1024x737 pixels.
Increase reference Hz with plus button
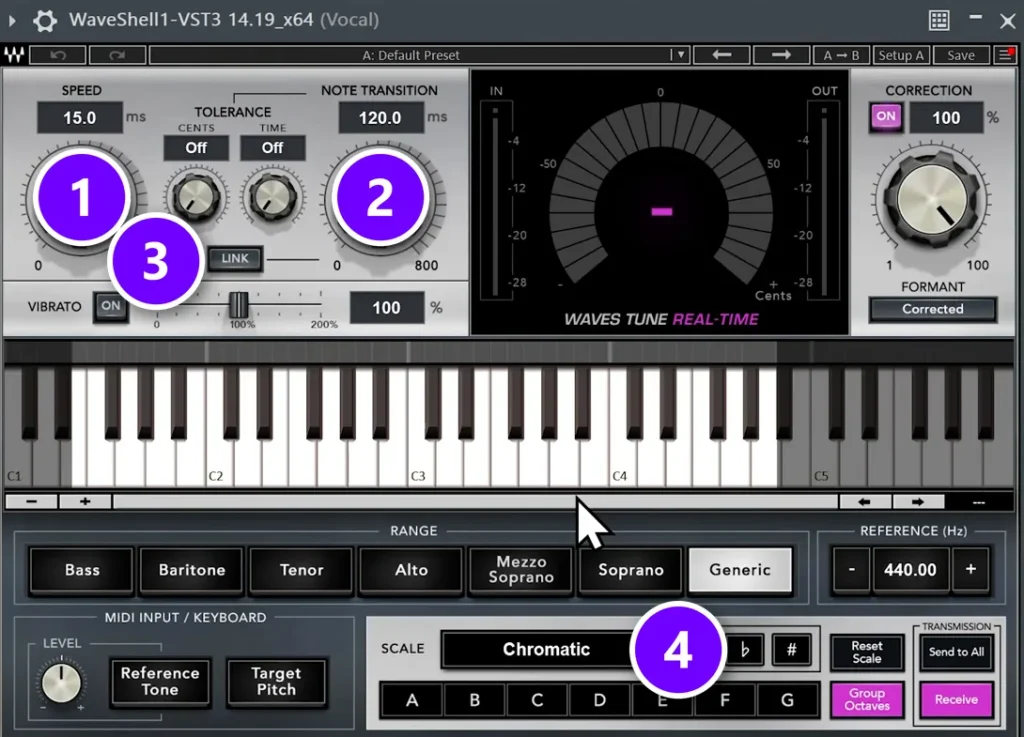click(970, 570)
